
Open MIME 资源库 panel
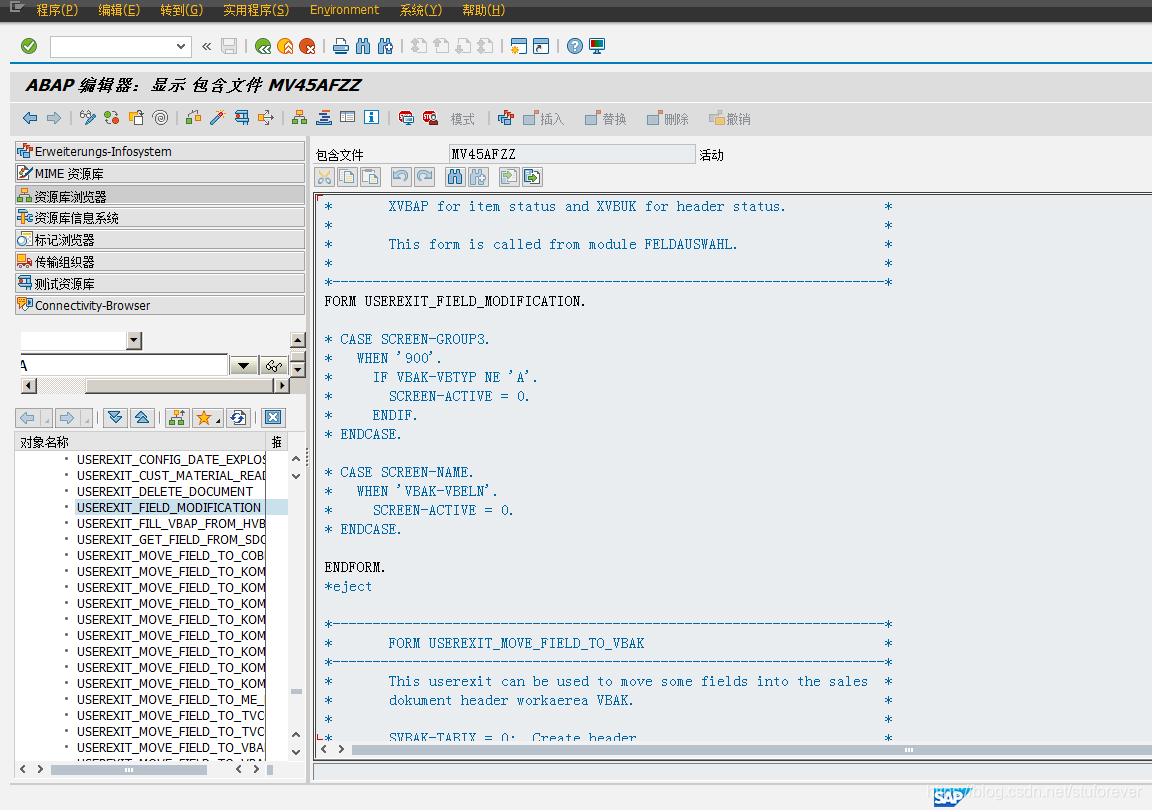tap(159, 173)
